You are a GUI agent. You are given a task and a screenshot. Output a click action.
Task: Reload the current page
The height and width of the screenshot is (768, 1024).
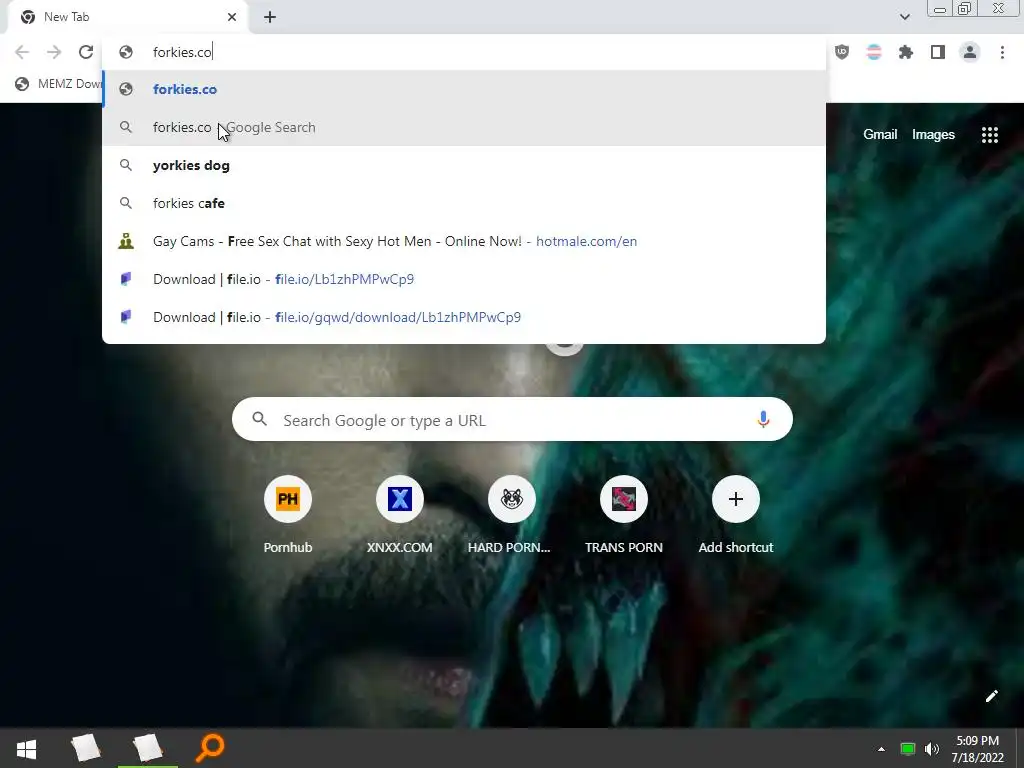[x=86, y=52]
